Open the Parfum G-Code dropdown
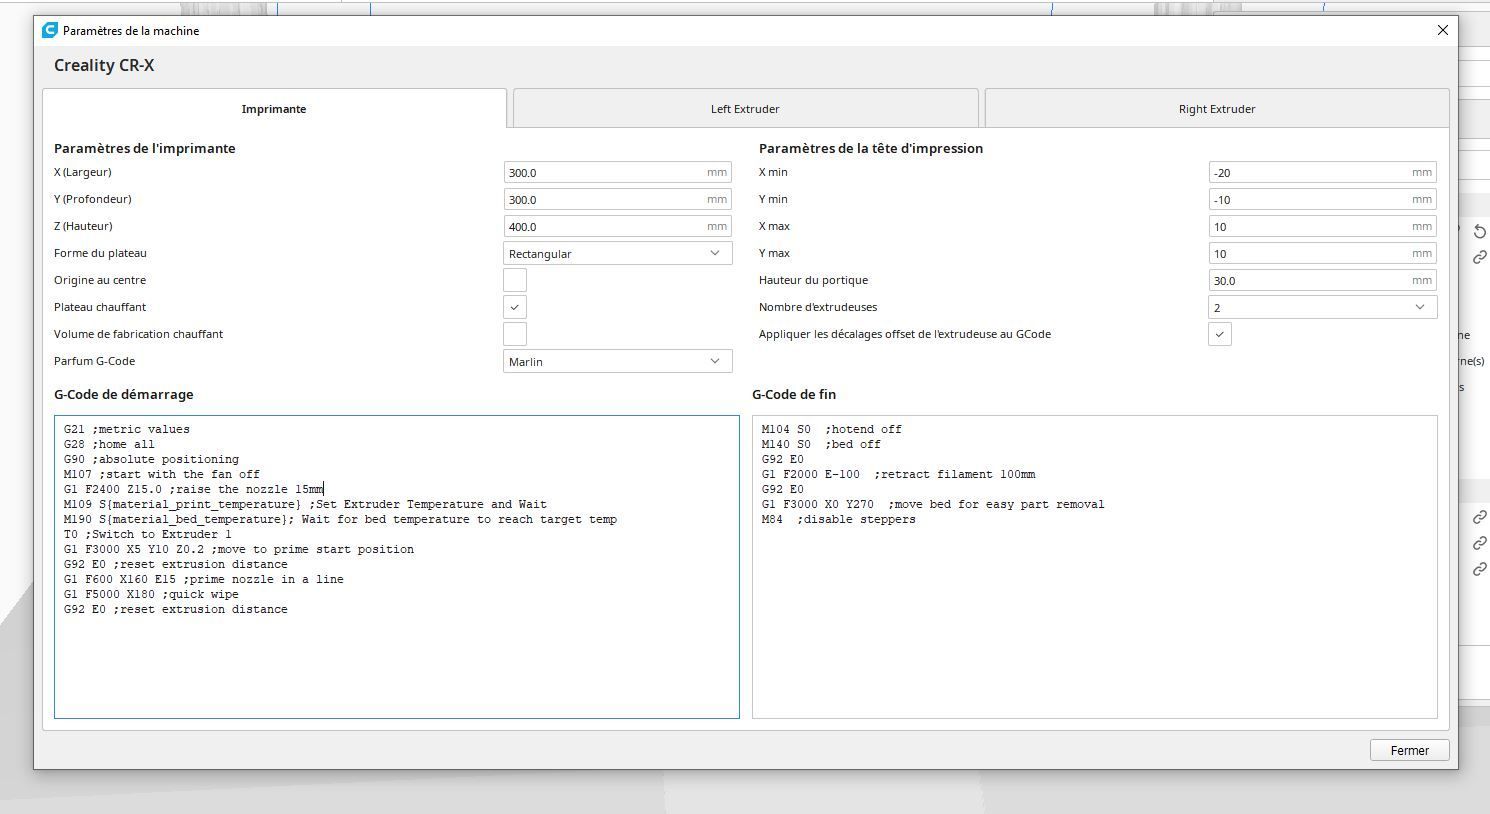Viewport: 1490px width, 814px height. pos(617,361)
